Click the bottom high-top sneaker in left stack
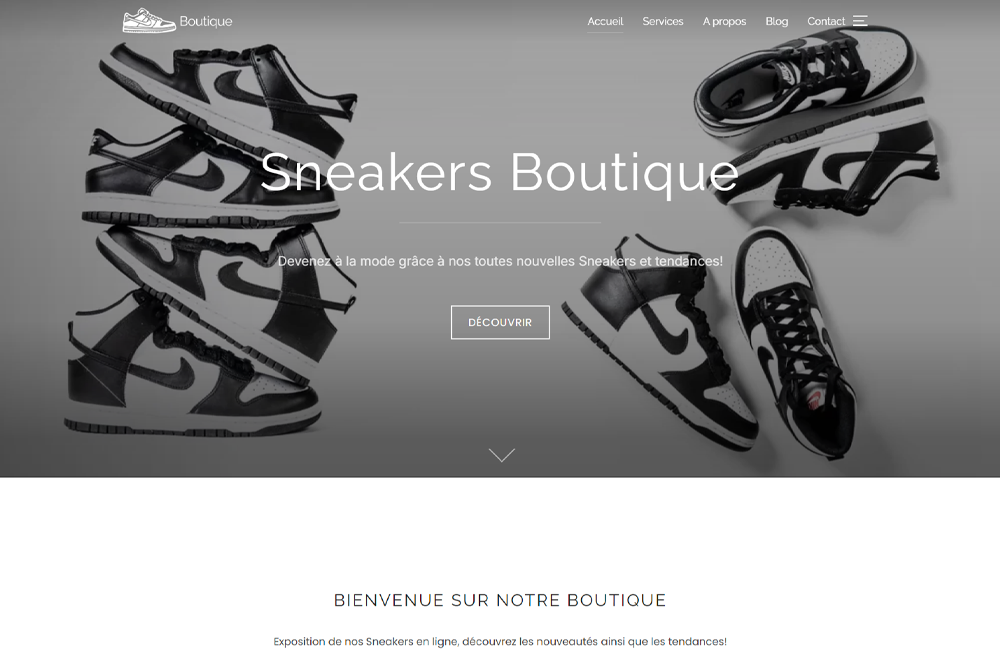 (x=191, y=367)
